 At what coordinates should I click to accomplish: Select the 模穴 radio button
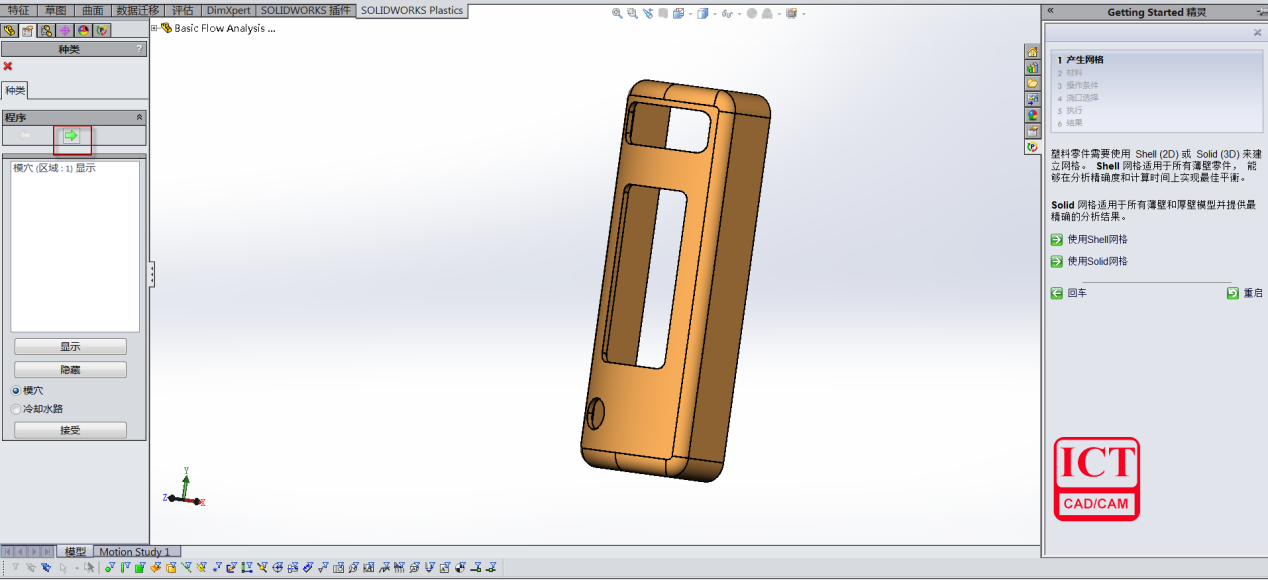coord(16,390)
